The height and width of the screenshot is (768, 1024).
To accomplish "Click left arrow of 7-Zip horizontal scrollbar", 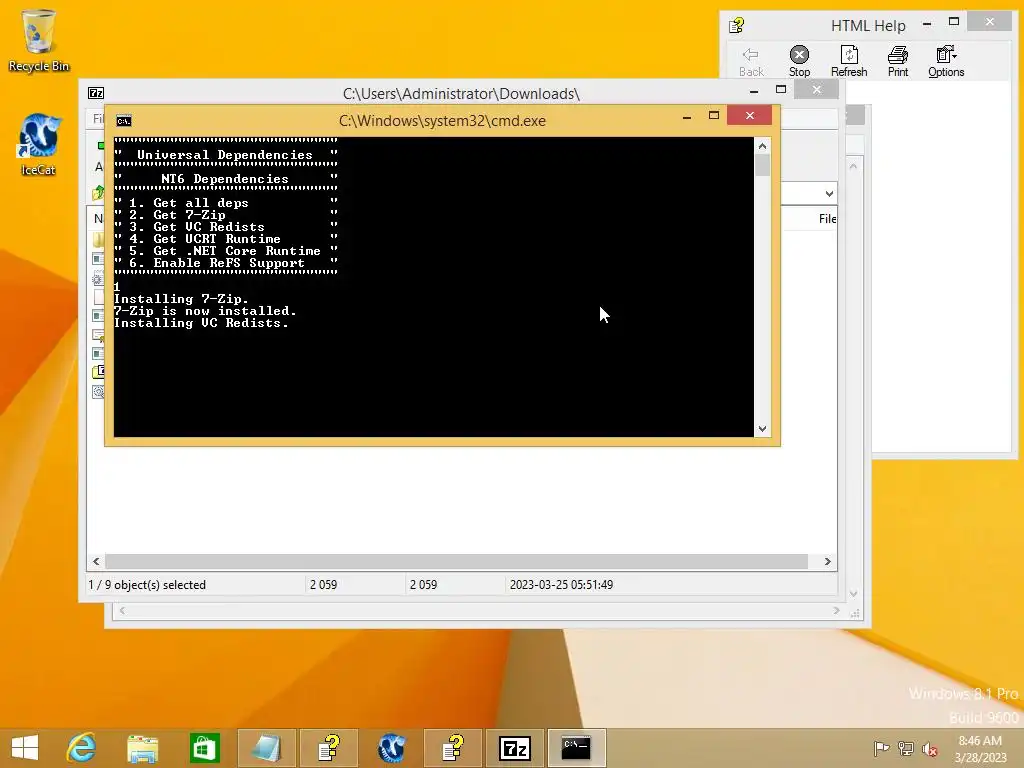I will (x=97, y=562).
